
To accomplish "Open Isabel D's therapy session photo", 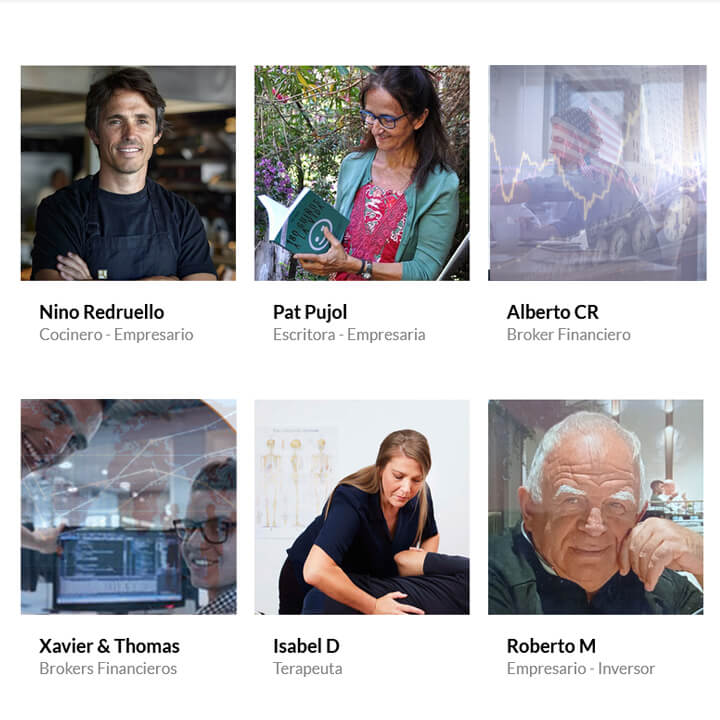I will tap(362, 507).
